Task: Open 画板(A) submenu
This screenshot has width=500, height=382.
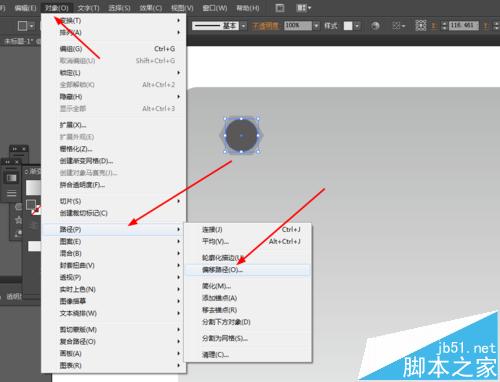Action: 113,354
